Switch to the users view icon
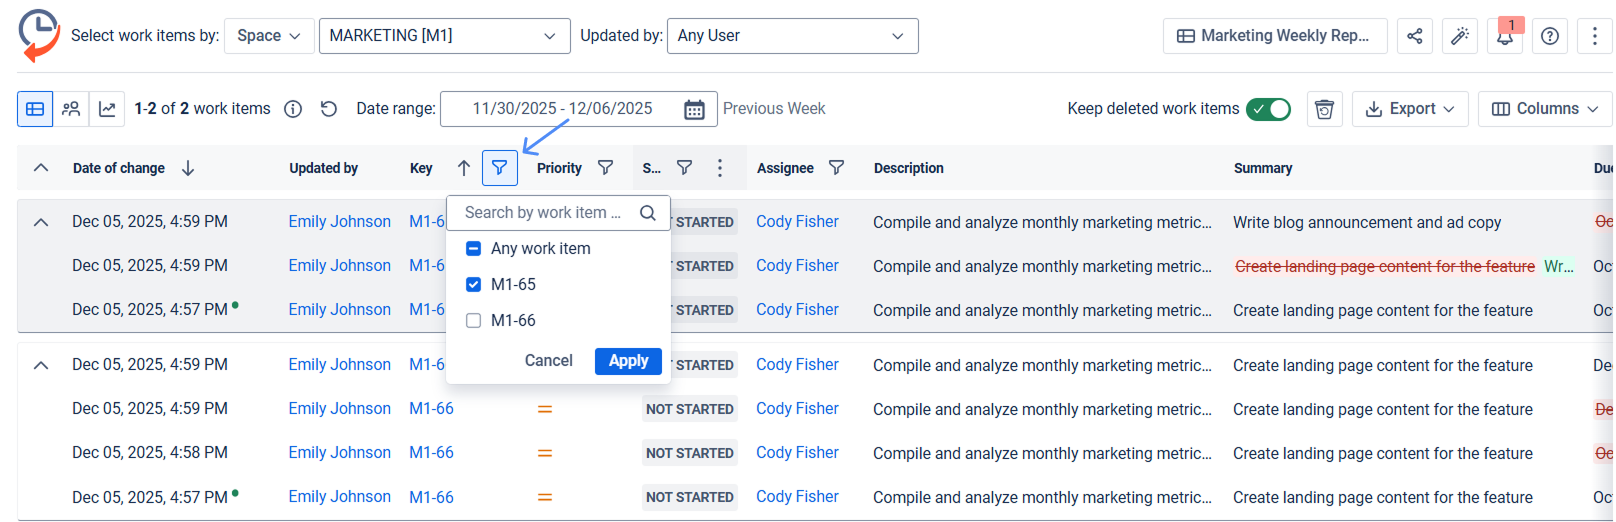The height and width of the screenshot is (522, 1616). click(71, 109)
